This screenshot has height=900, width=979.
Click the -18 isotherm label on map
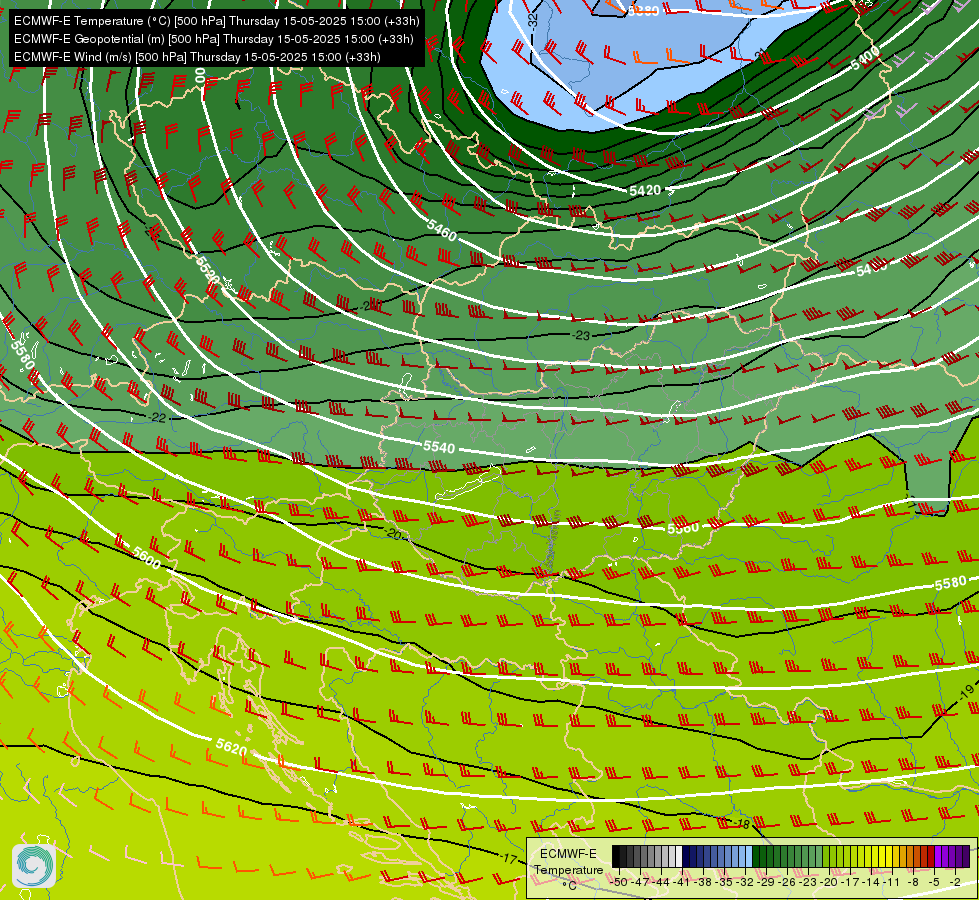[x=741, y=824]
